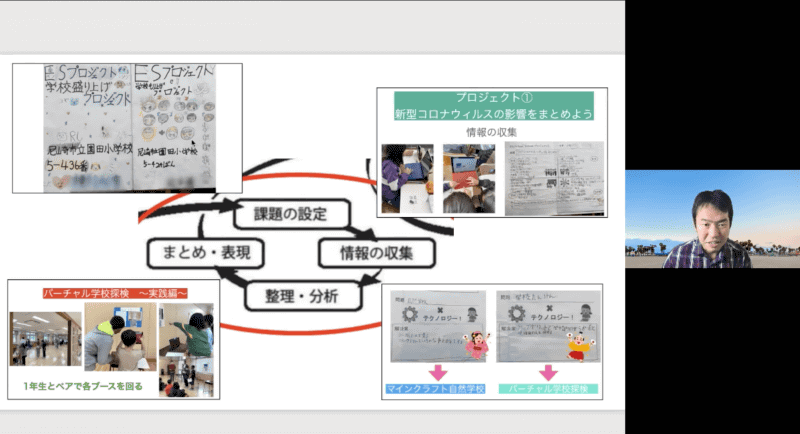Click the gear icon on the right worksheet

[x=517, y=313]
